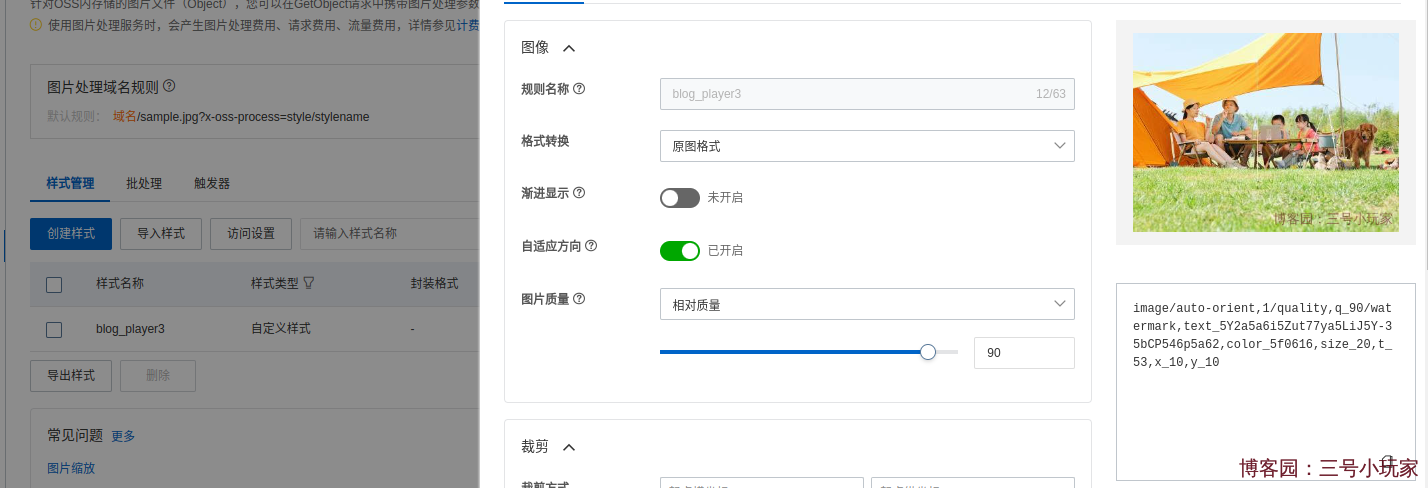Click the image quality slider handle

click(x=928, y=352)
